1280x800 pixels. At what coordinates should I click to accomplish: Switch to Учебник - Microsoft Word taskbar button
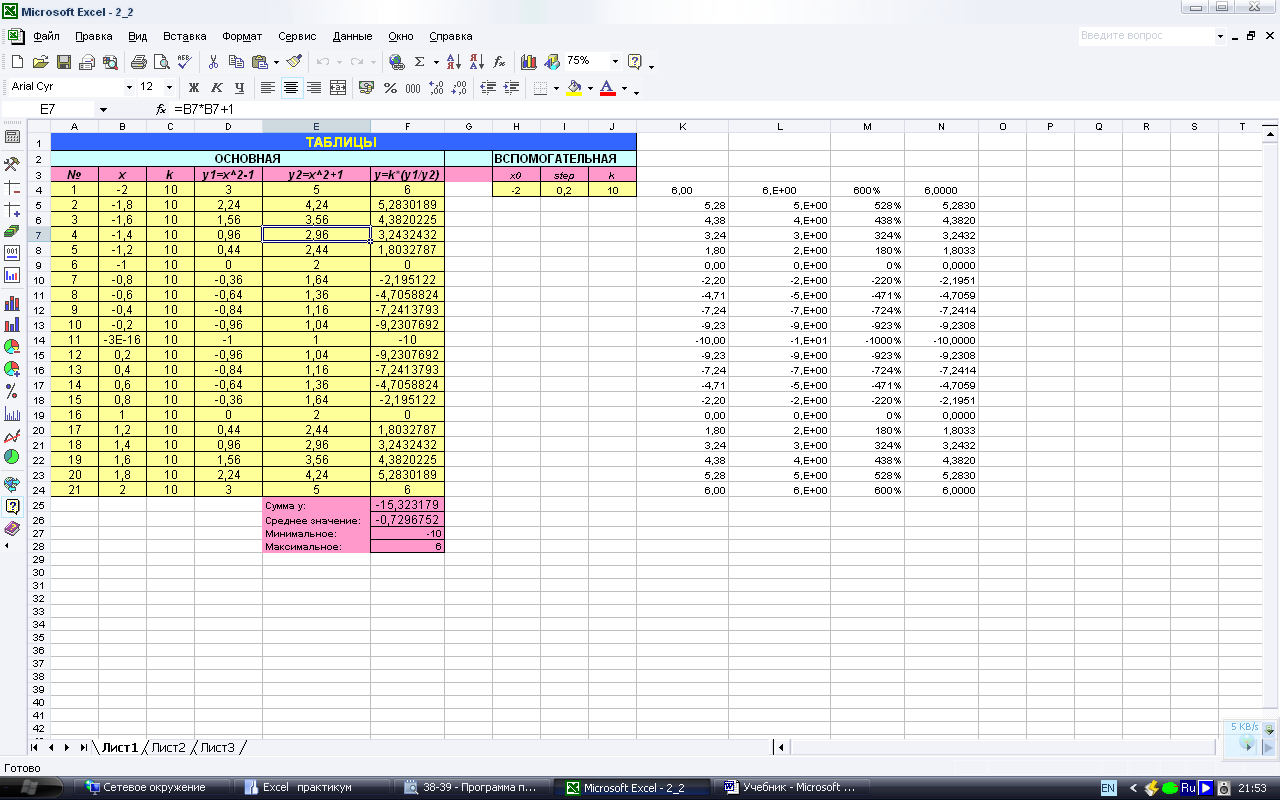pyautogui.click(x=790, y=787)
